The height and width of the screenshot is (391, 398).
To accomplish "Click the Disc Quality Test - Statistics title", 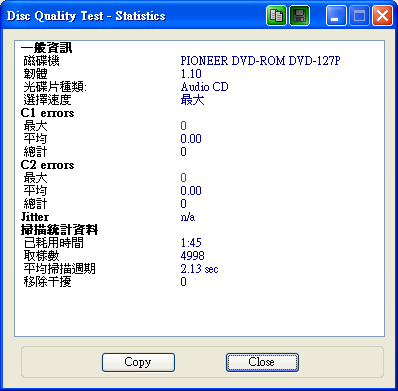I will (x=86, y=16).
